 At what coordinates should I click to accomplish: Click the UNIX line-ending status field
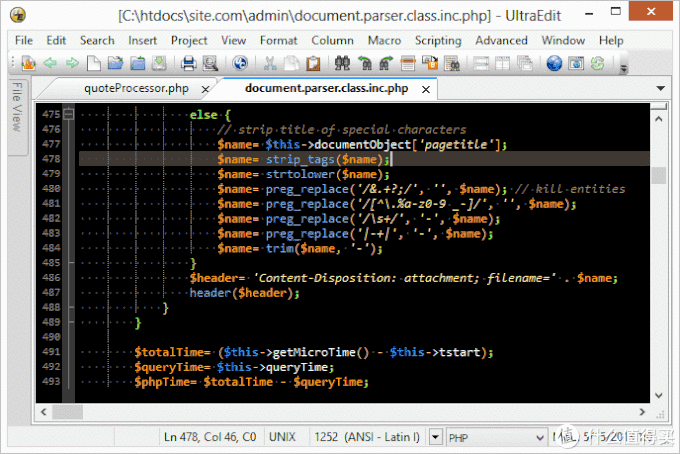click(282, 437)
